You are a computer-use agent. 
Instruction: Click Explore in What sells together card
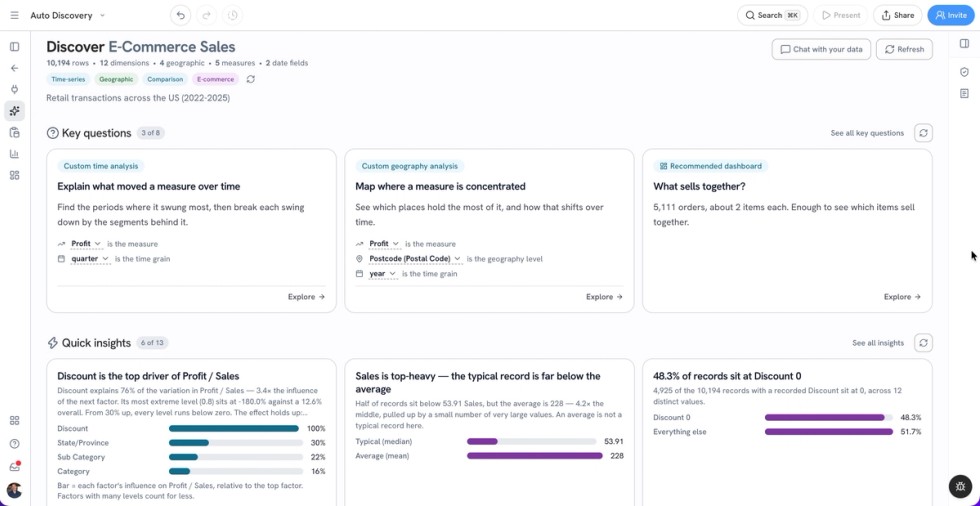[x=902, y=297]
